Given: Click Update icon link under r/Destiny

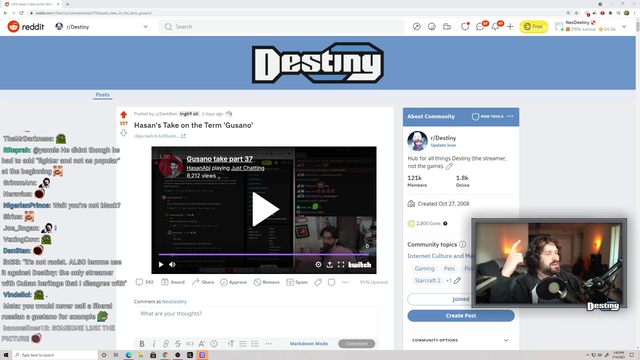Looking at the screenshot, I should (x=443, y=145).
